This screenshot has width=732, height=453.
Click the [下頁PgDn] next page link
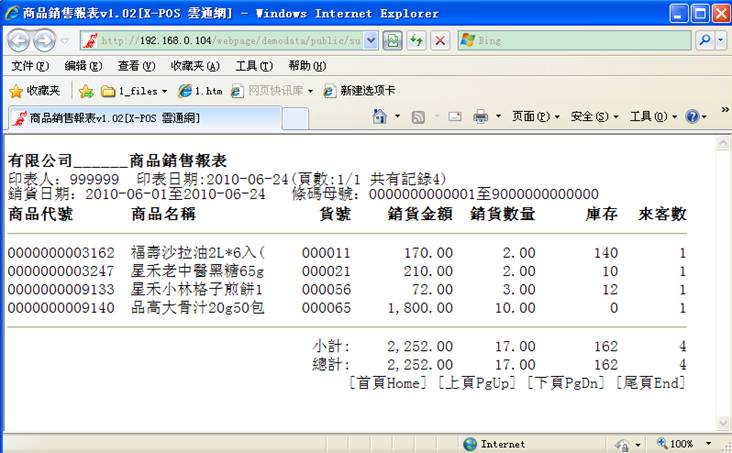click(x=566, y=383)
